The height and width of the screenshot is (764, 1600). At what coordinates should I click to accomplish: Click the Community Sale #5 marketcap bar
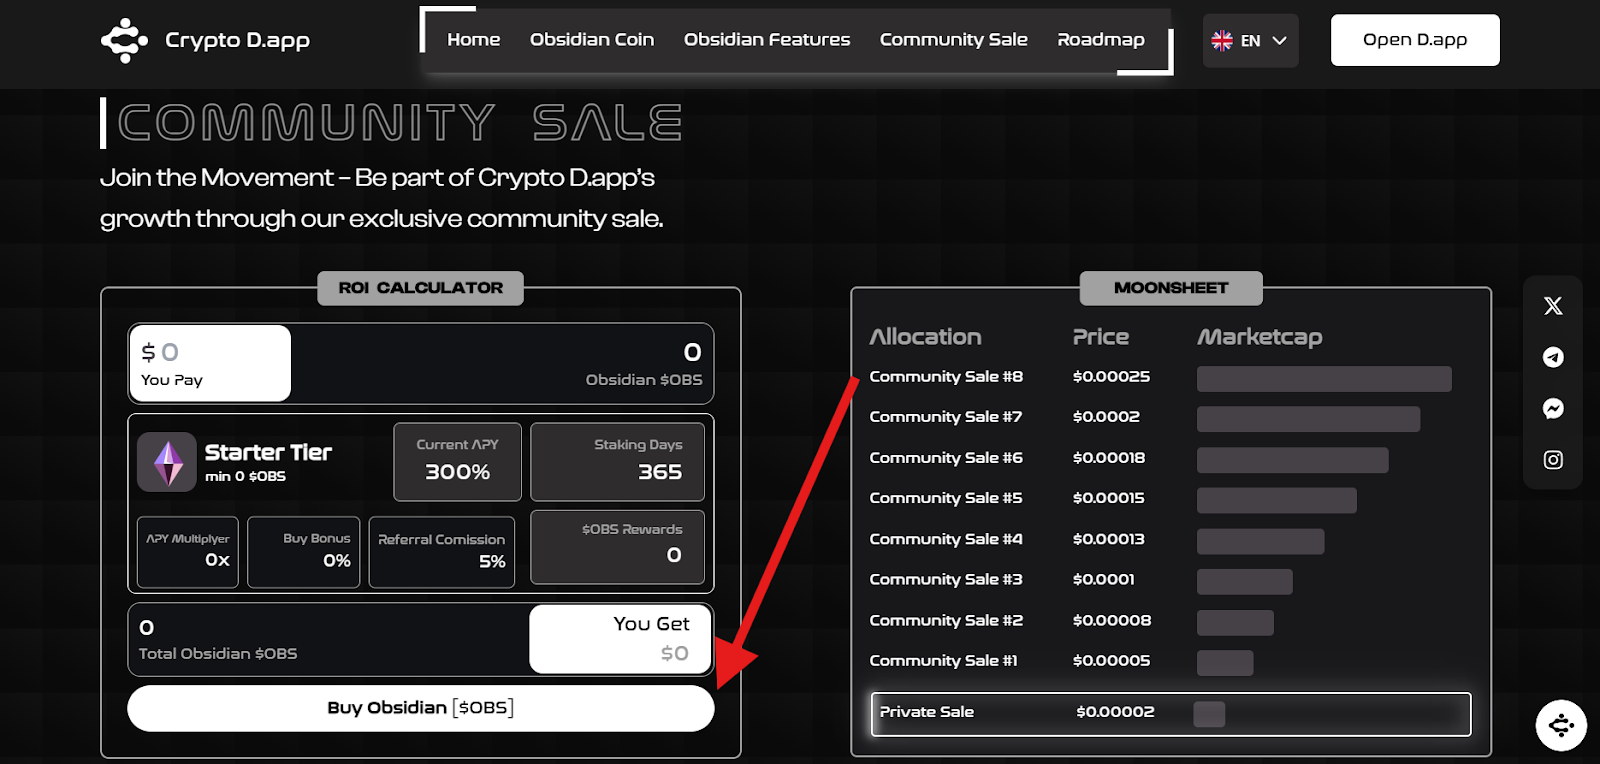pos(1277,500)
